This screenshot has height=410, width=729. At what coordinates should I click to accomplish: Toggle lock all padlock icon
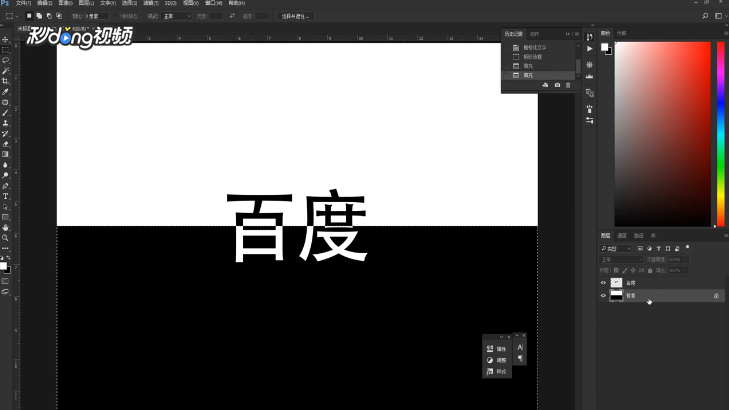[650, 270]
